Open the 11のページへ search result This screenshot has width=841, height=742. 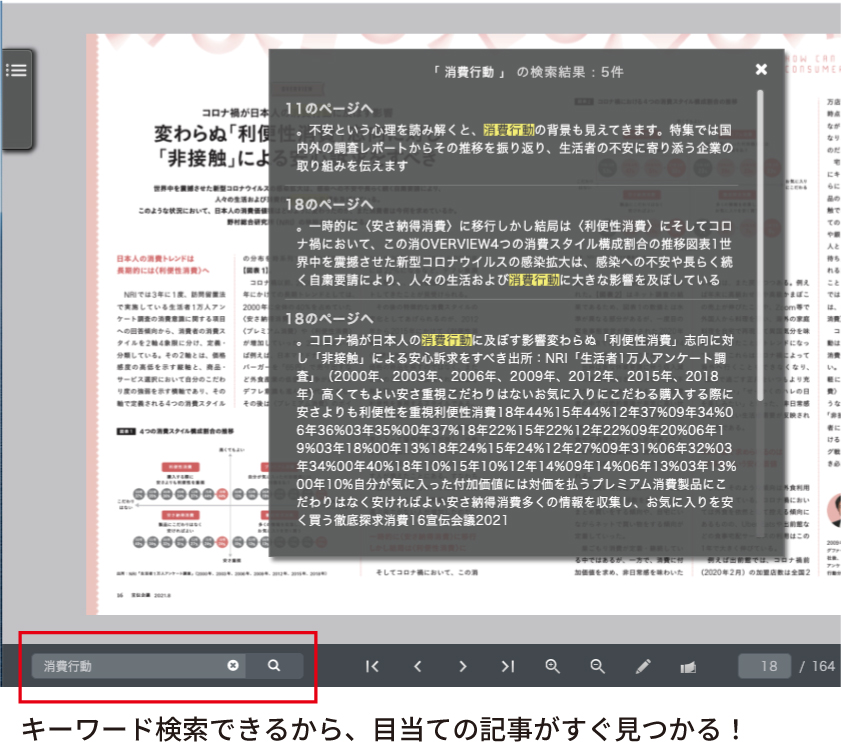(329, 108)
